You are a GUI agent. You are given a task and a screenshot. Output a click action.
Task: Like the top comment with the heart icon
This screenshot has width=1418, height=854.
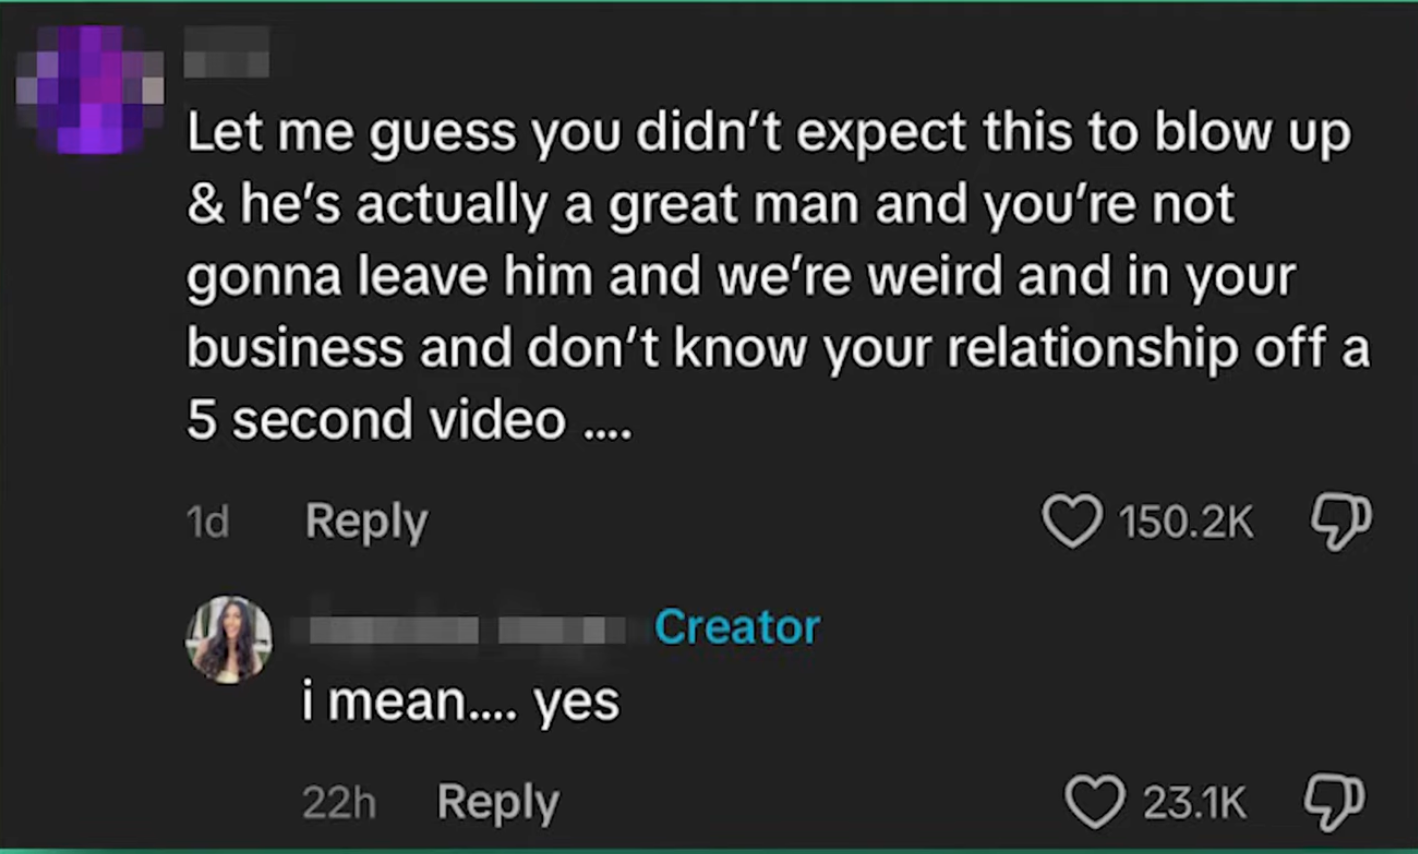(x=1072, y=521)
